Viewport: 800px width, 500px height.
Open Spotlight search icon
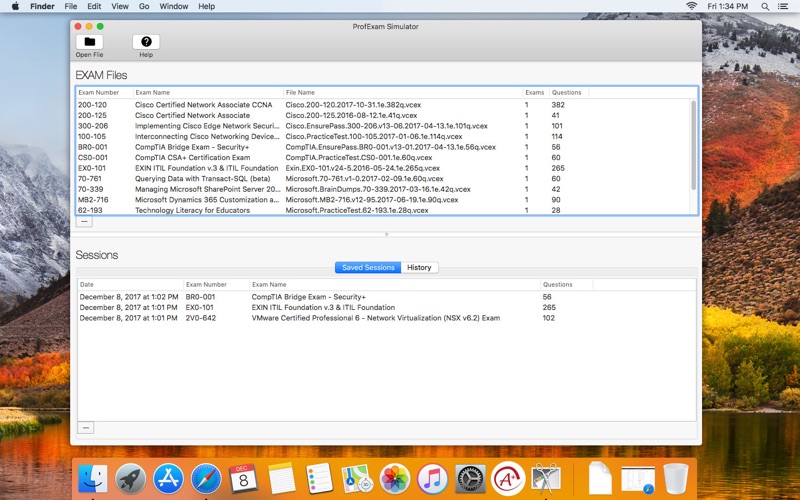765,6
